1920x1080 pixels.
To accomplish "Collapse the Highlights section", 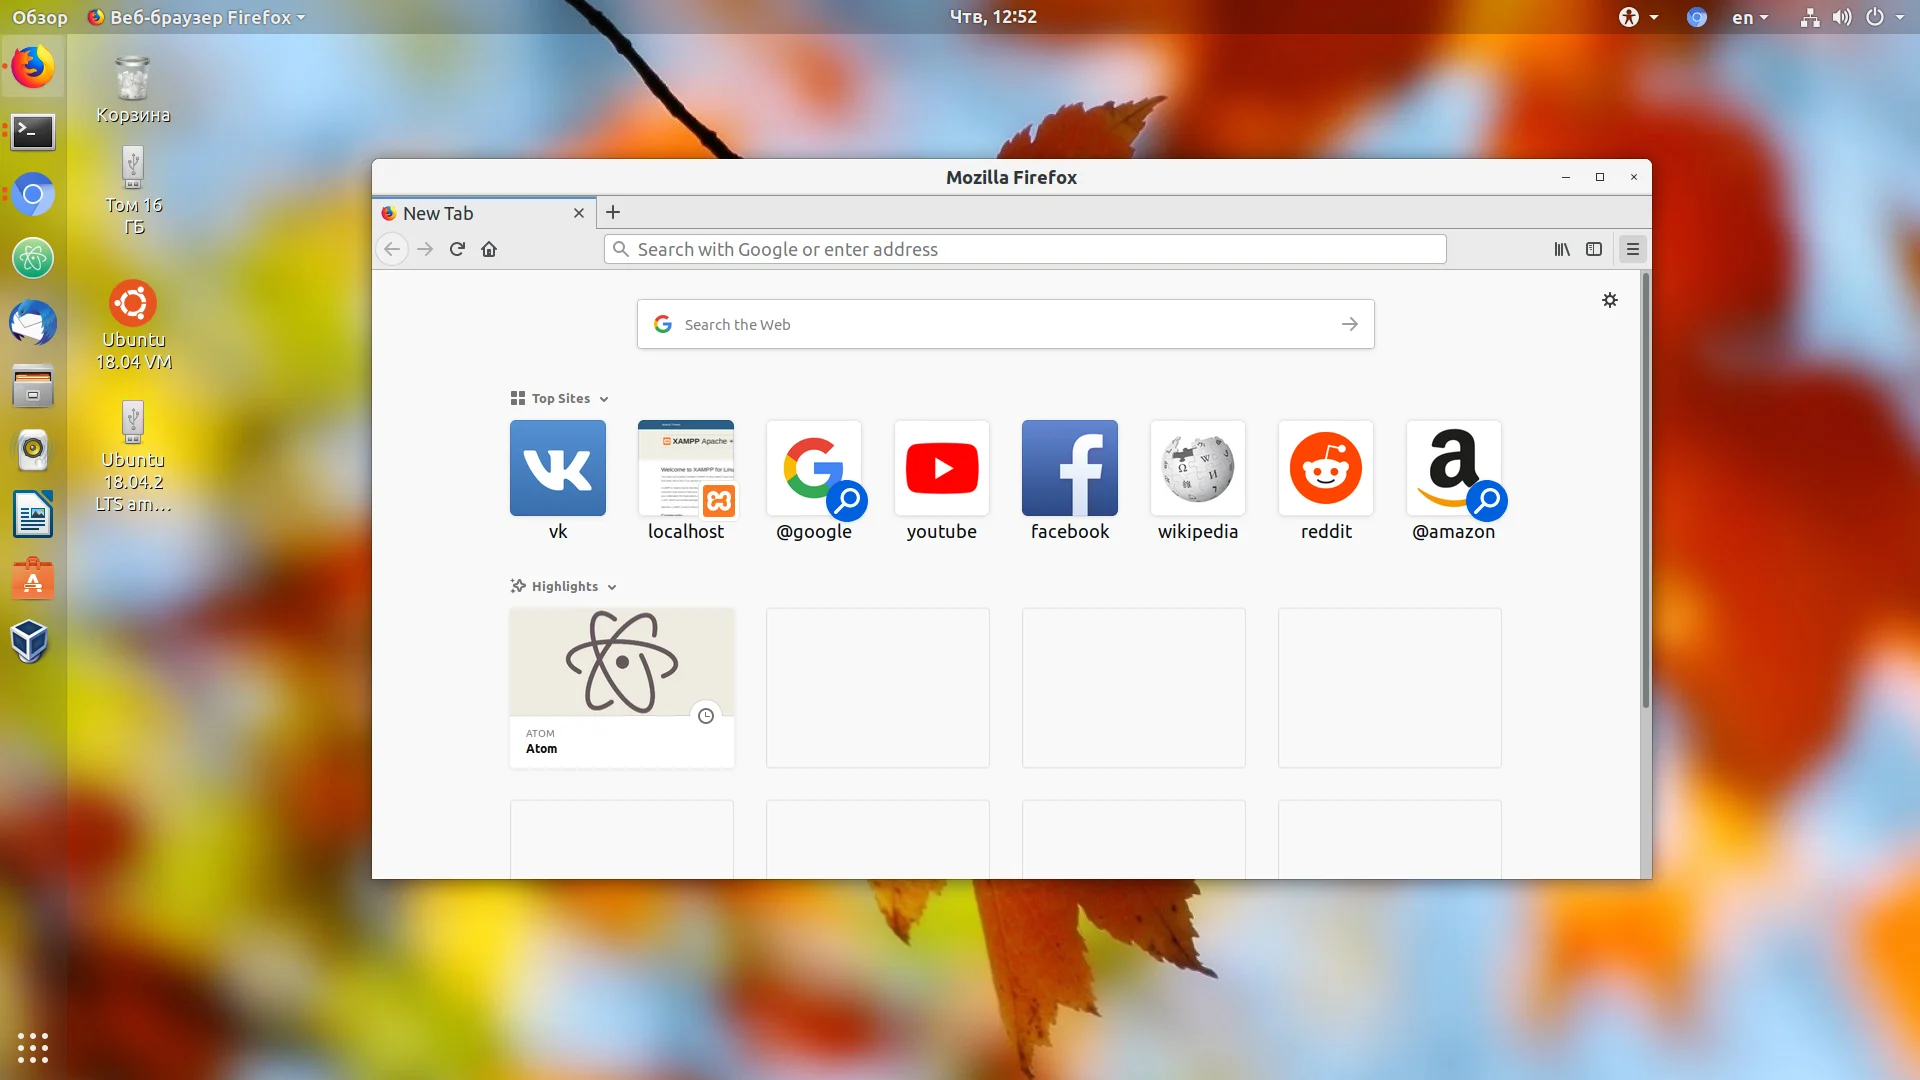I will pyautogui.click(x=612, y=587).
